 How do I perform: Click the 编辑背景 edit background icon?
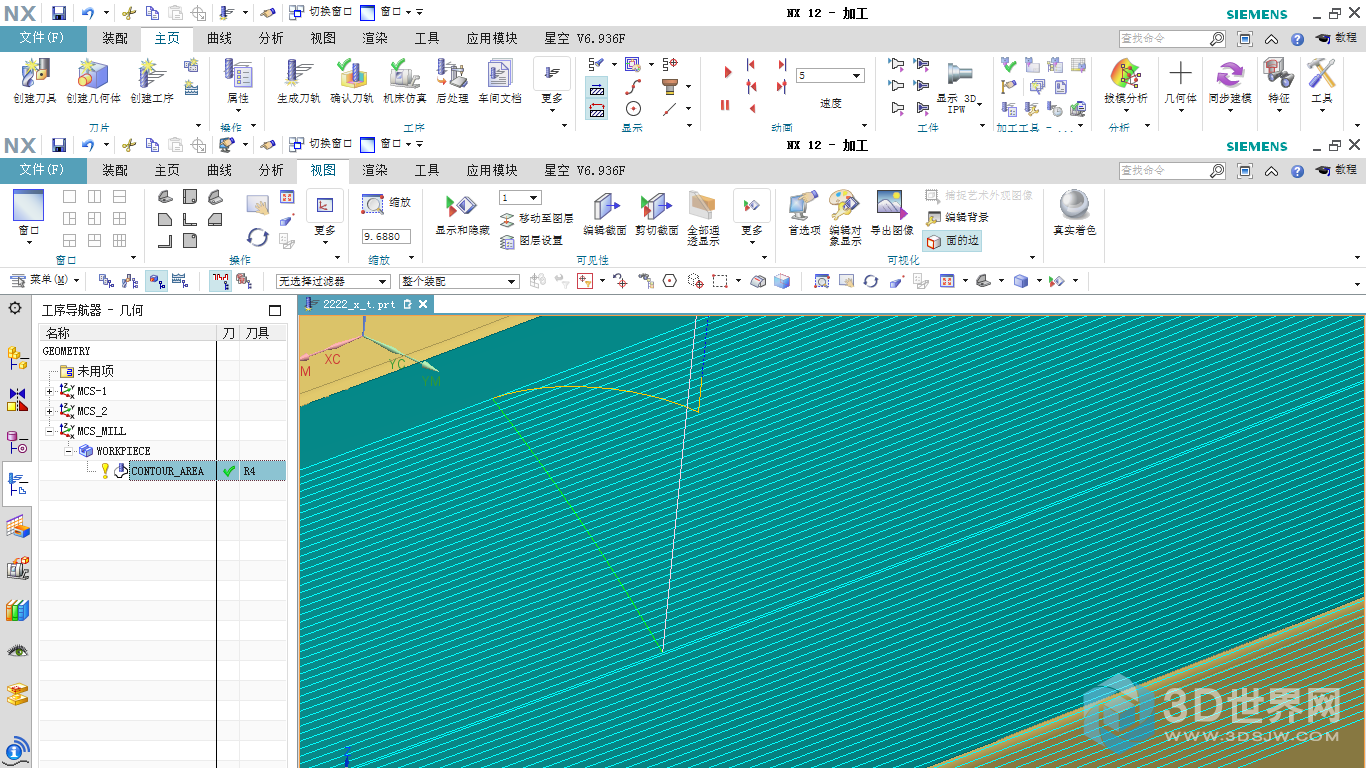pos(933,218)
